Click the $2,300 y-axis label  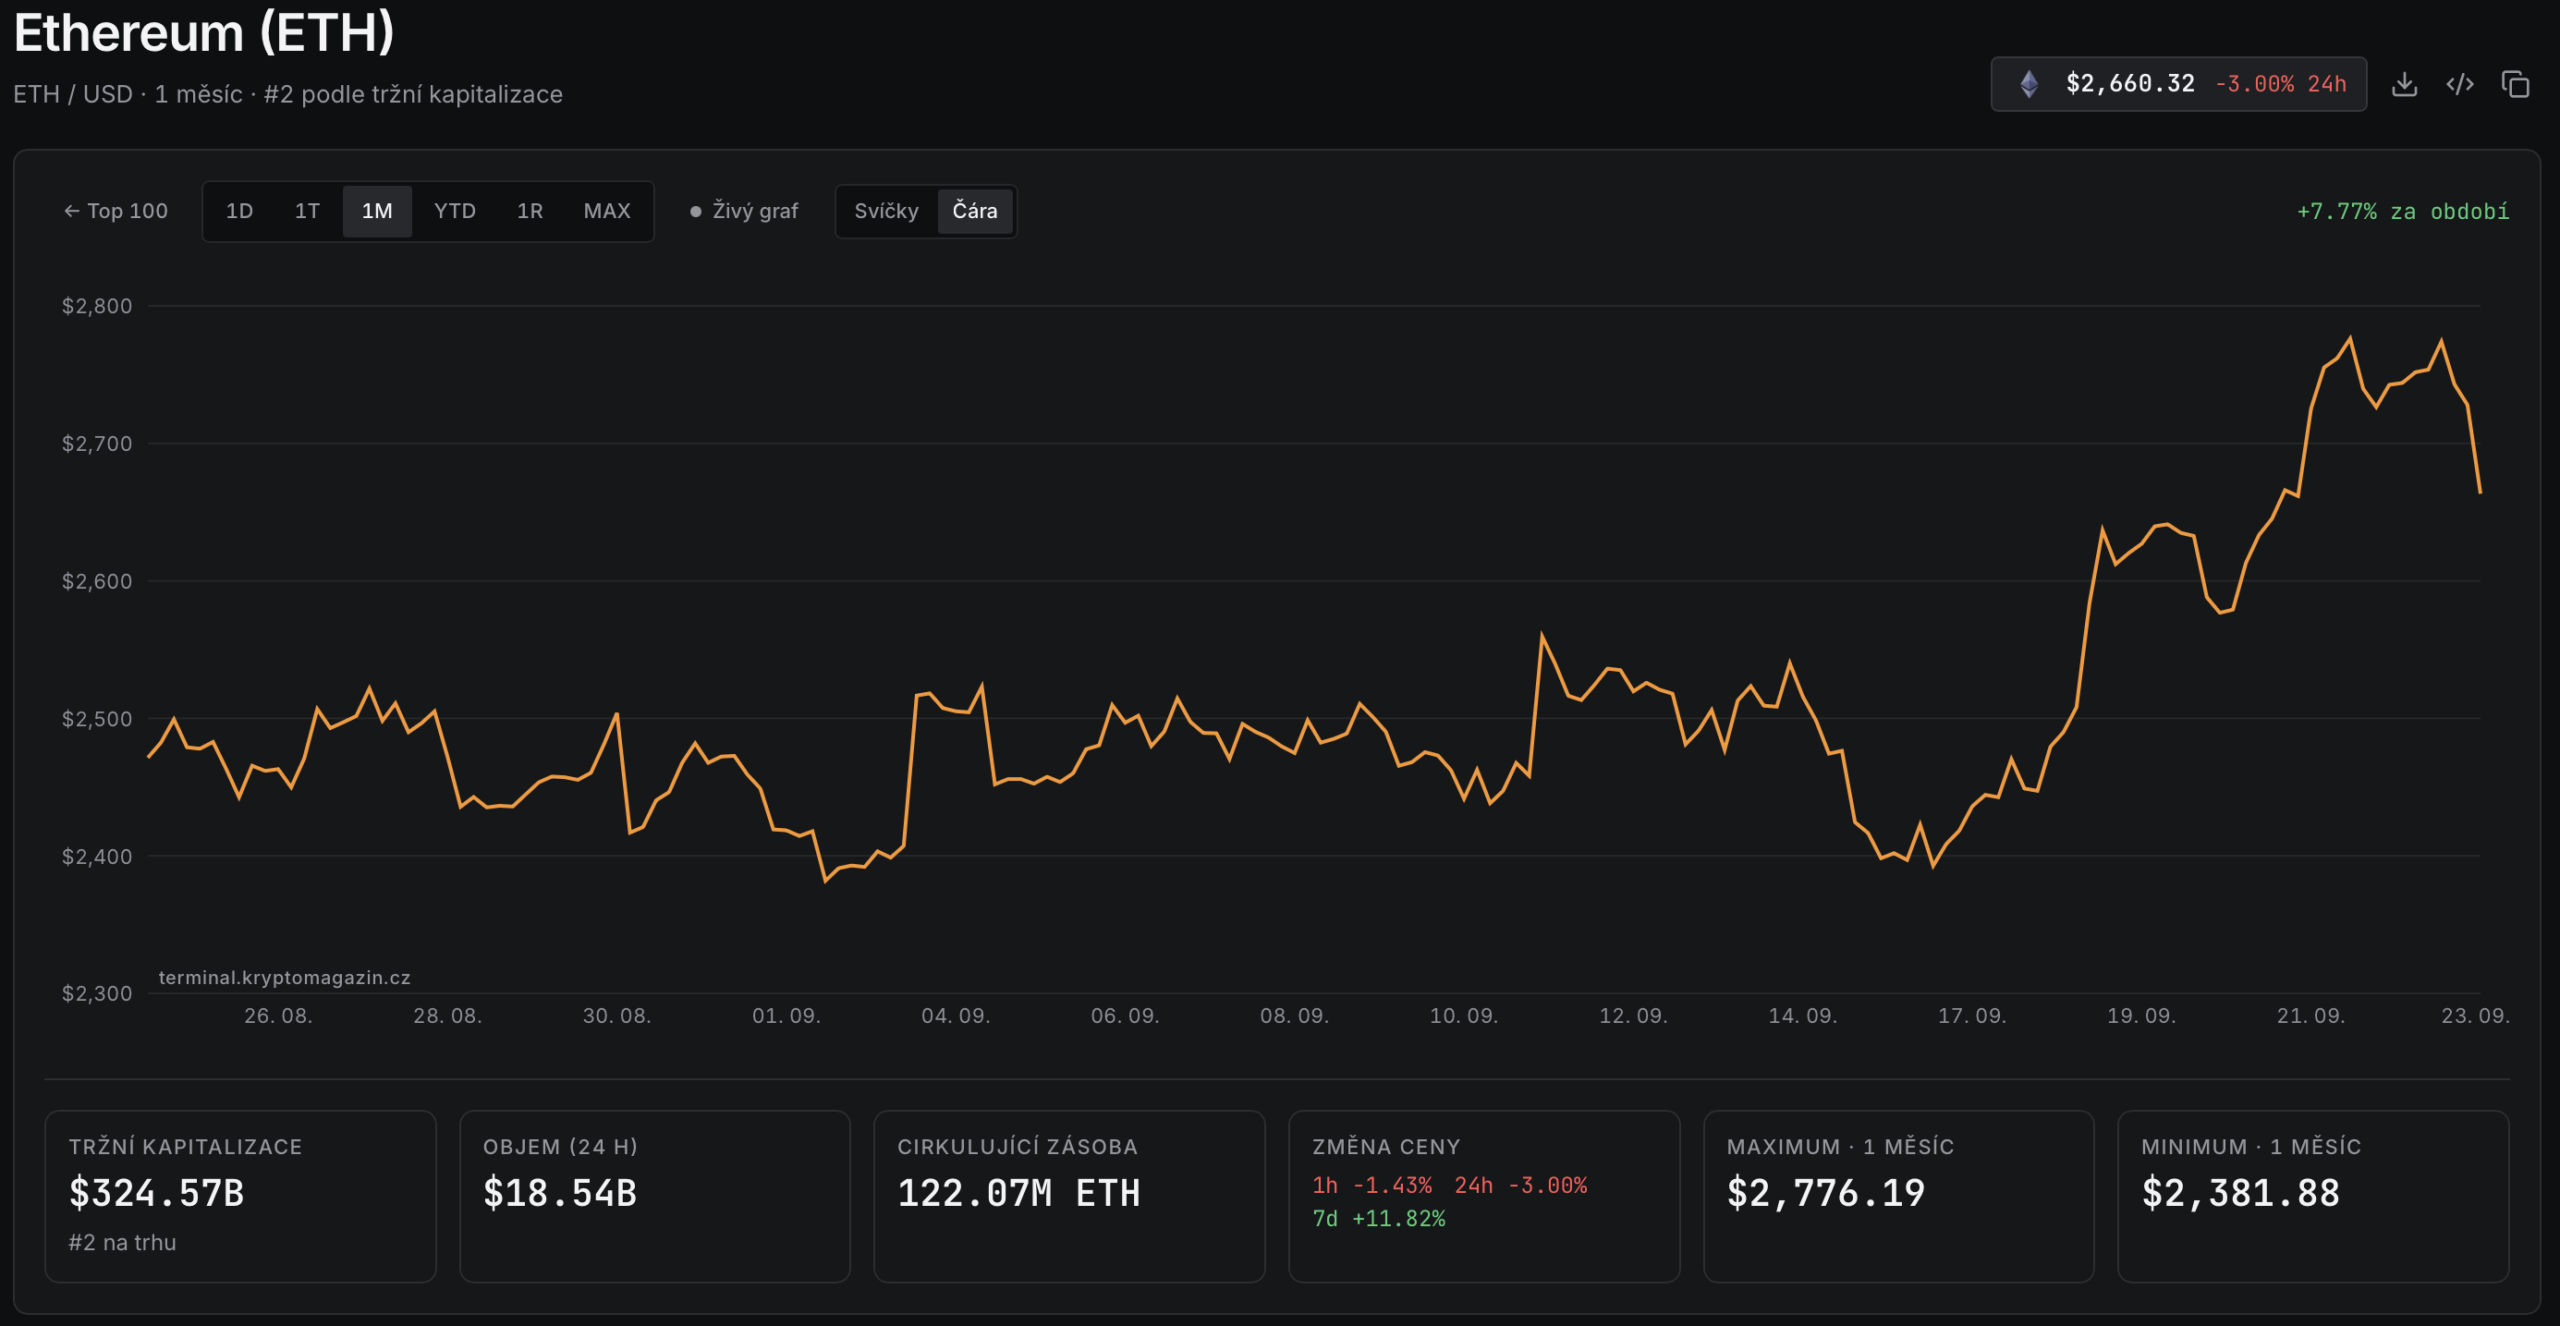[97, 994]
